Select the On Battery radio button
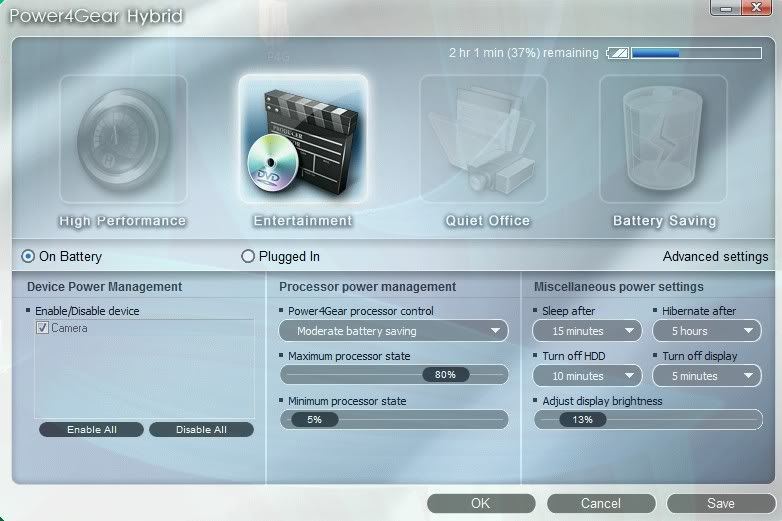 28,256
